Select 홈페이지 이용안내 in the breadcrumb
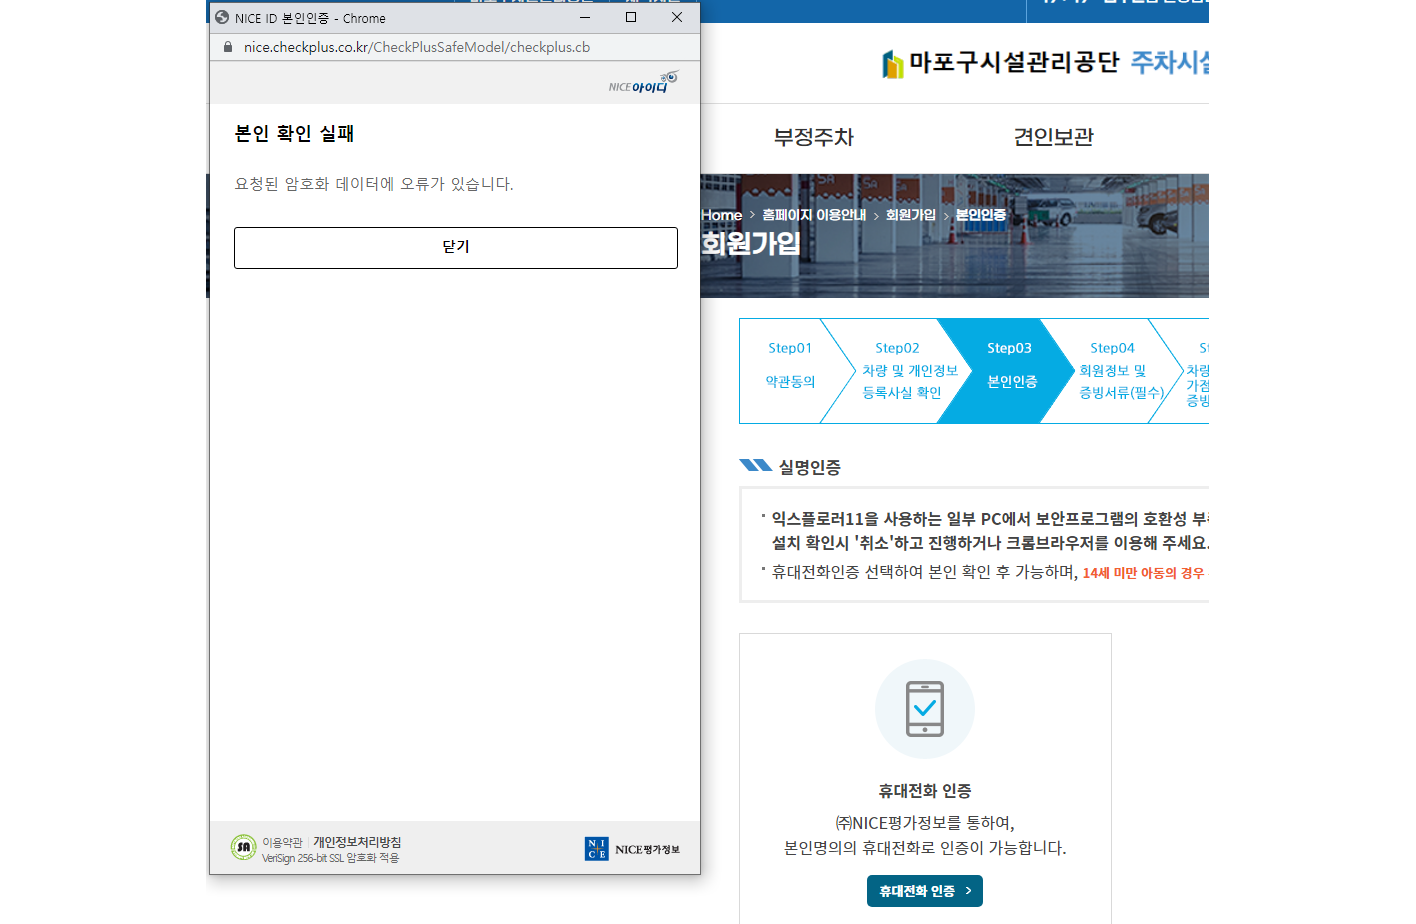This screenshot has width=1416, height=924. pos(813,215)
